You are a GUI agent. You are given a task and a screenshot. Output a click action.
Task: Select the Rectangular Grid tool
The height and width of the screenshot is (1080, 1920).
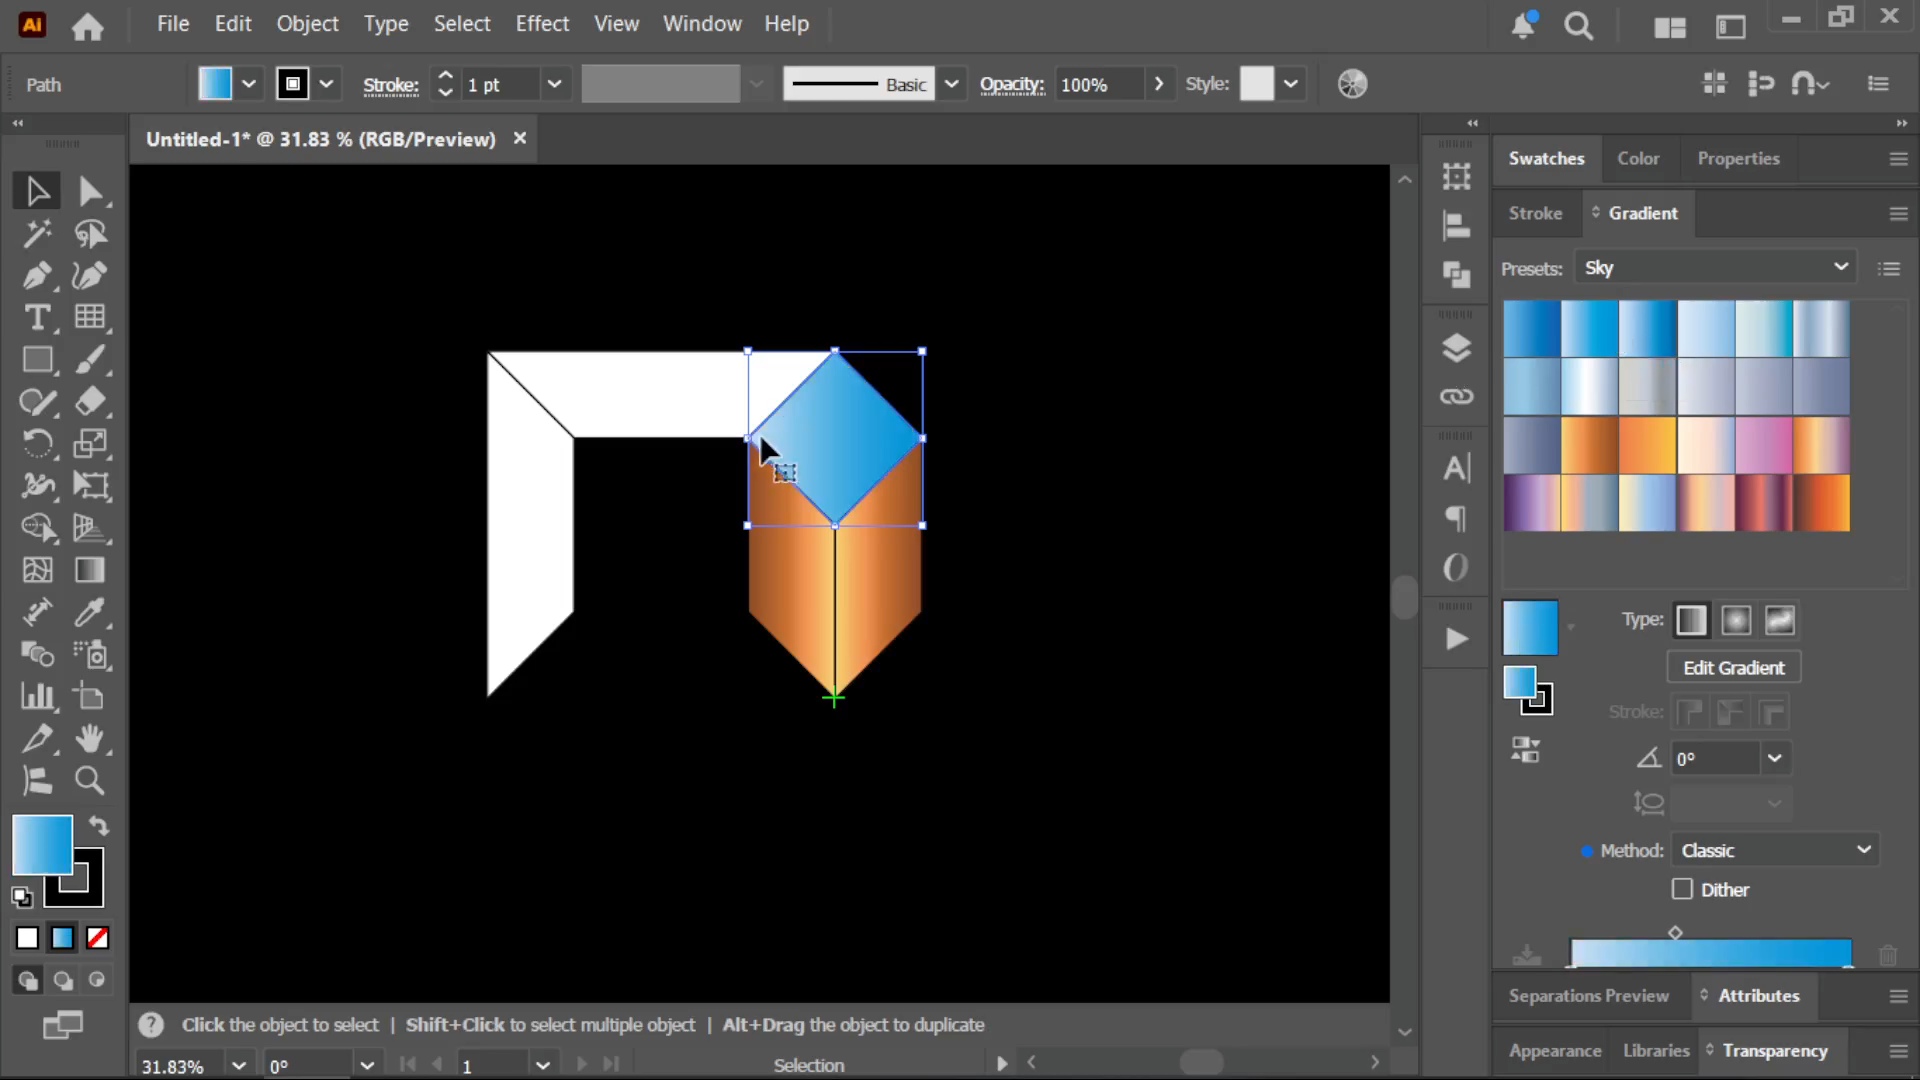90,318
